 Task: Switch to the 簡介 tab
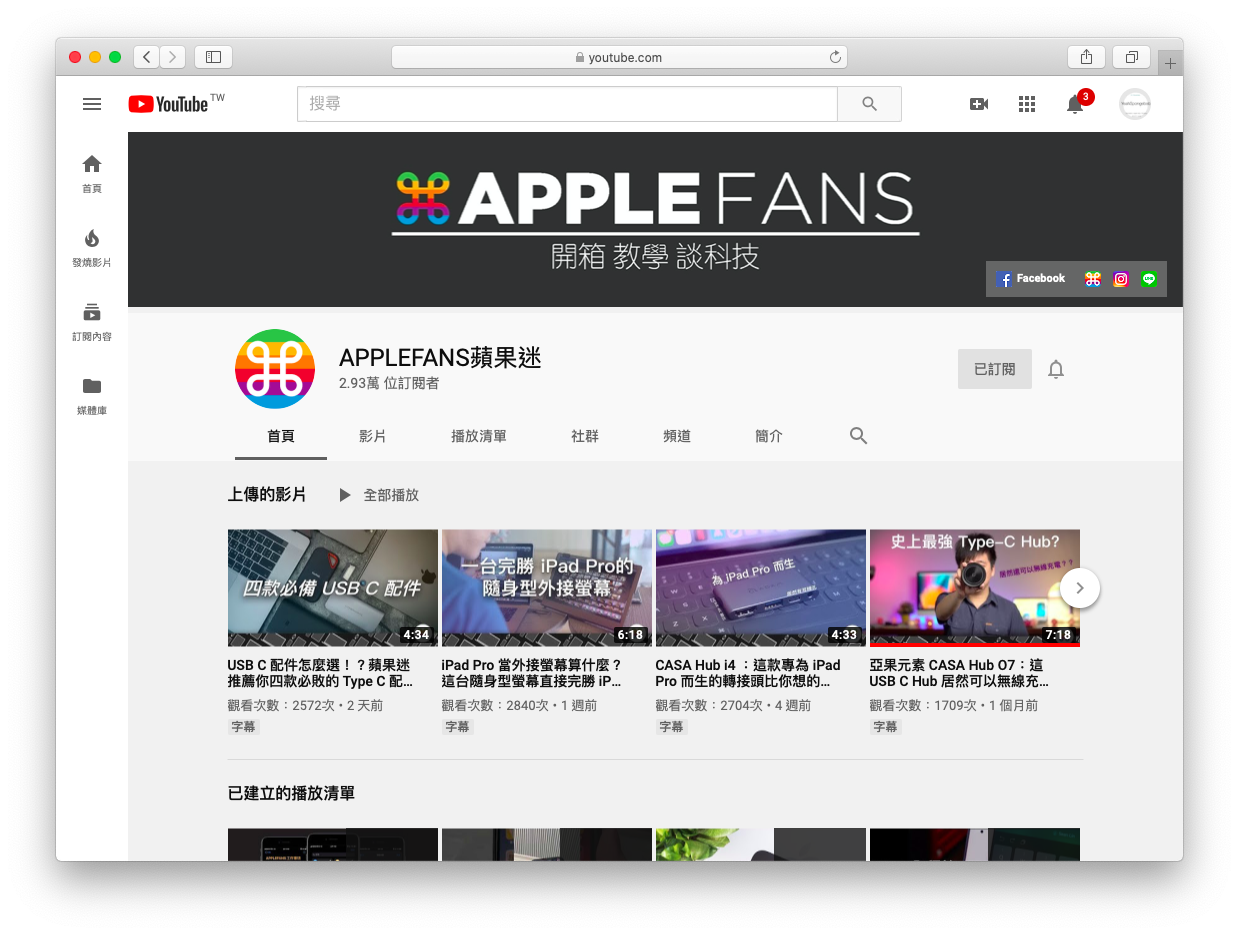click(769, 436)
